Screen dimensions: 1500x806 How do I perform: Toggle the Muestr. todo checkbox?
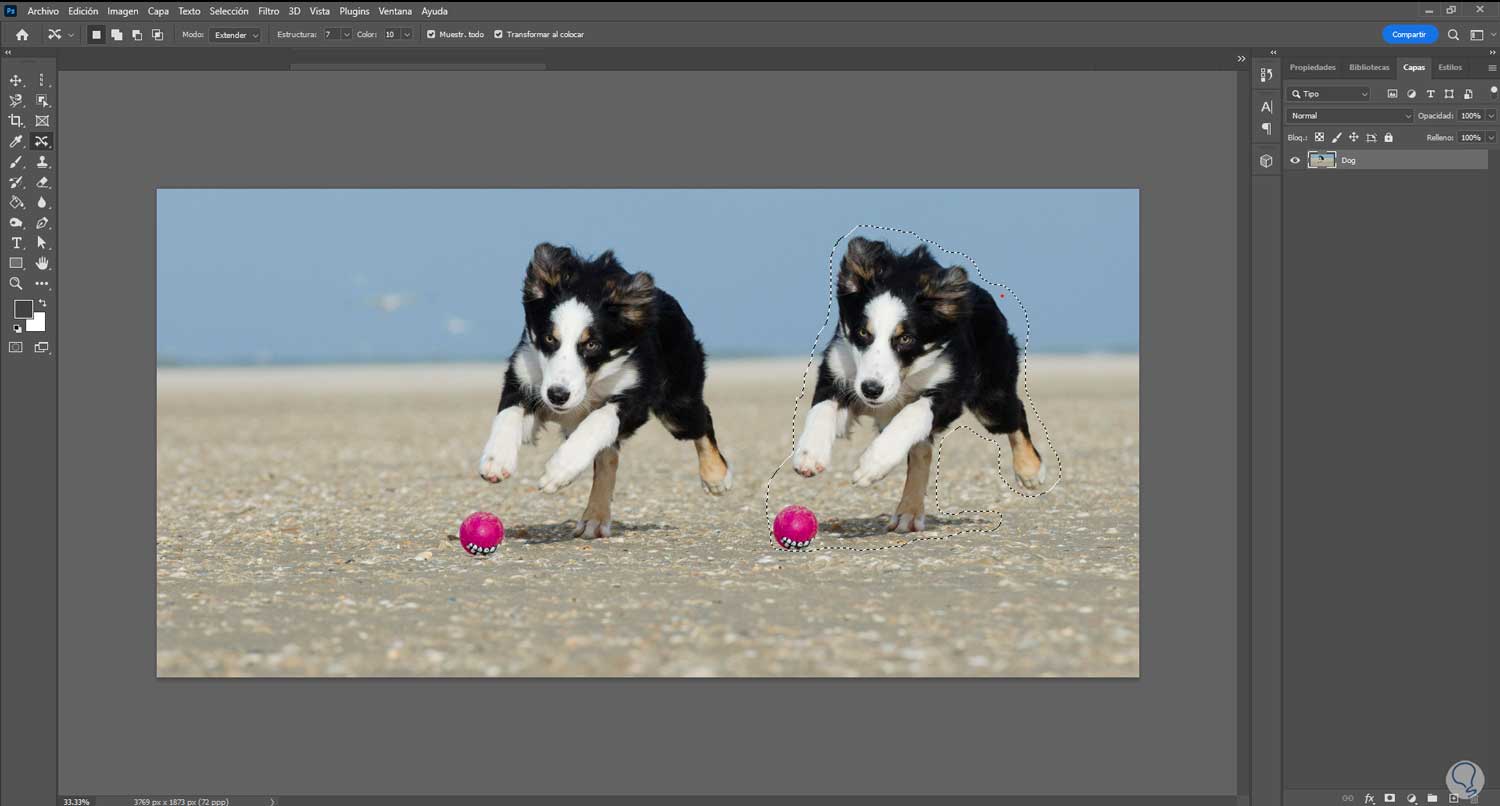(431, 34)
